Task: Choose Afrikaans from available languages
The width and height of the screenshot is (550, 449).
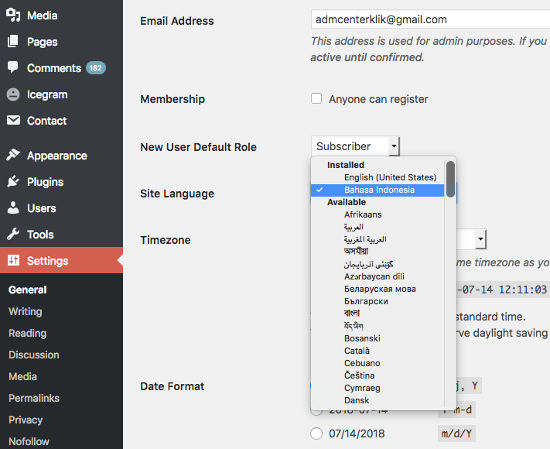Action: 363,214
